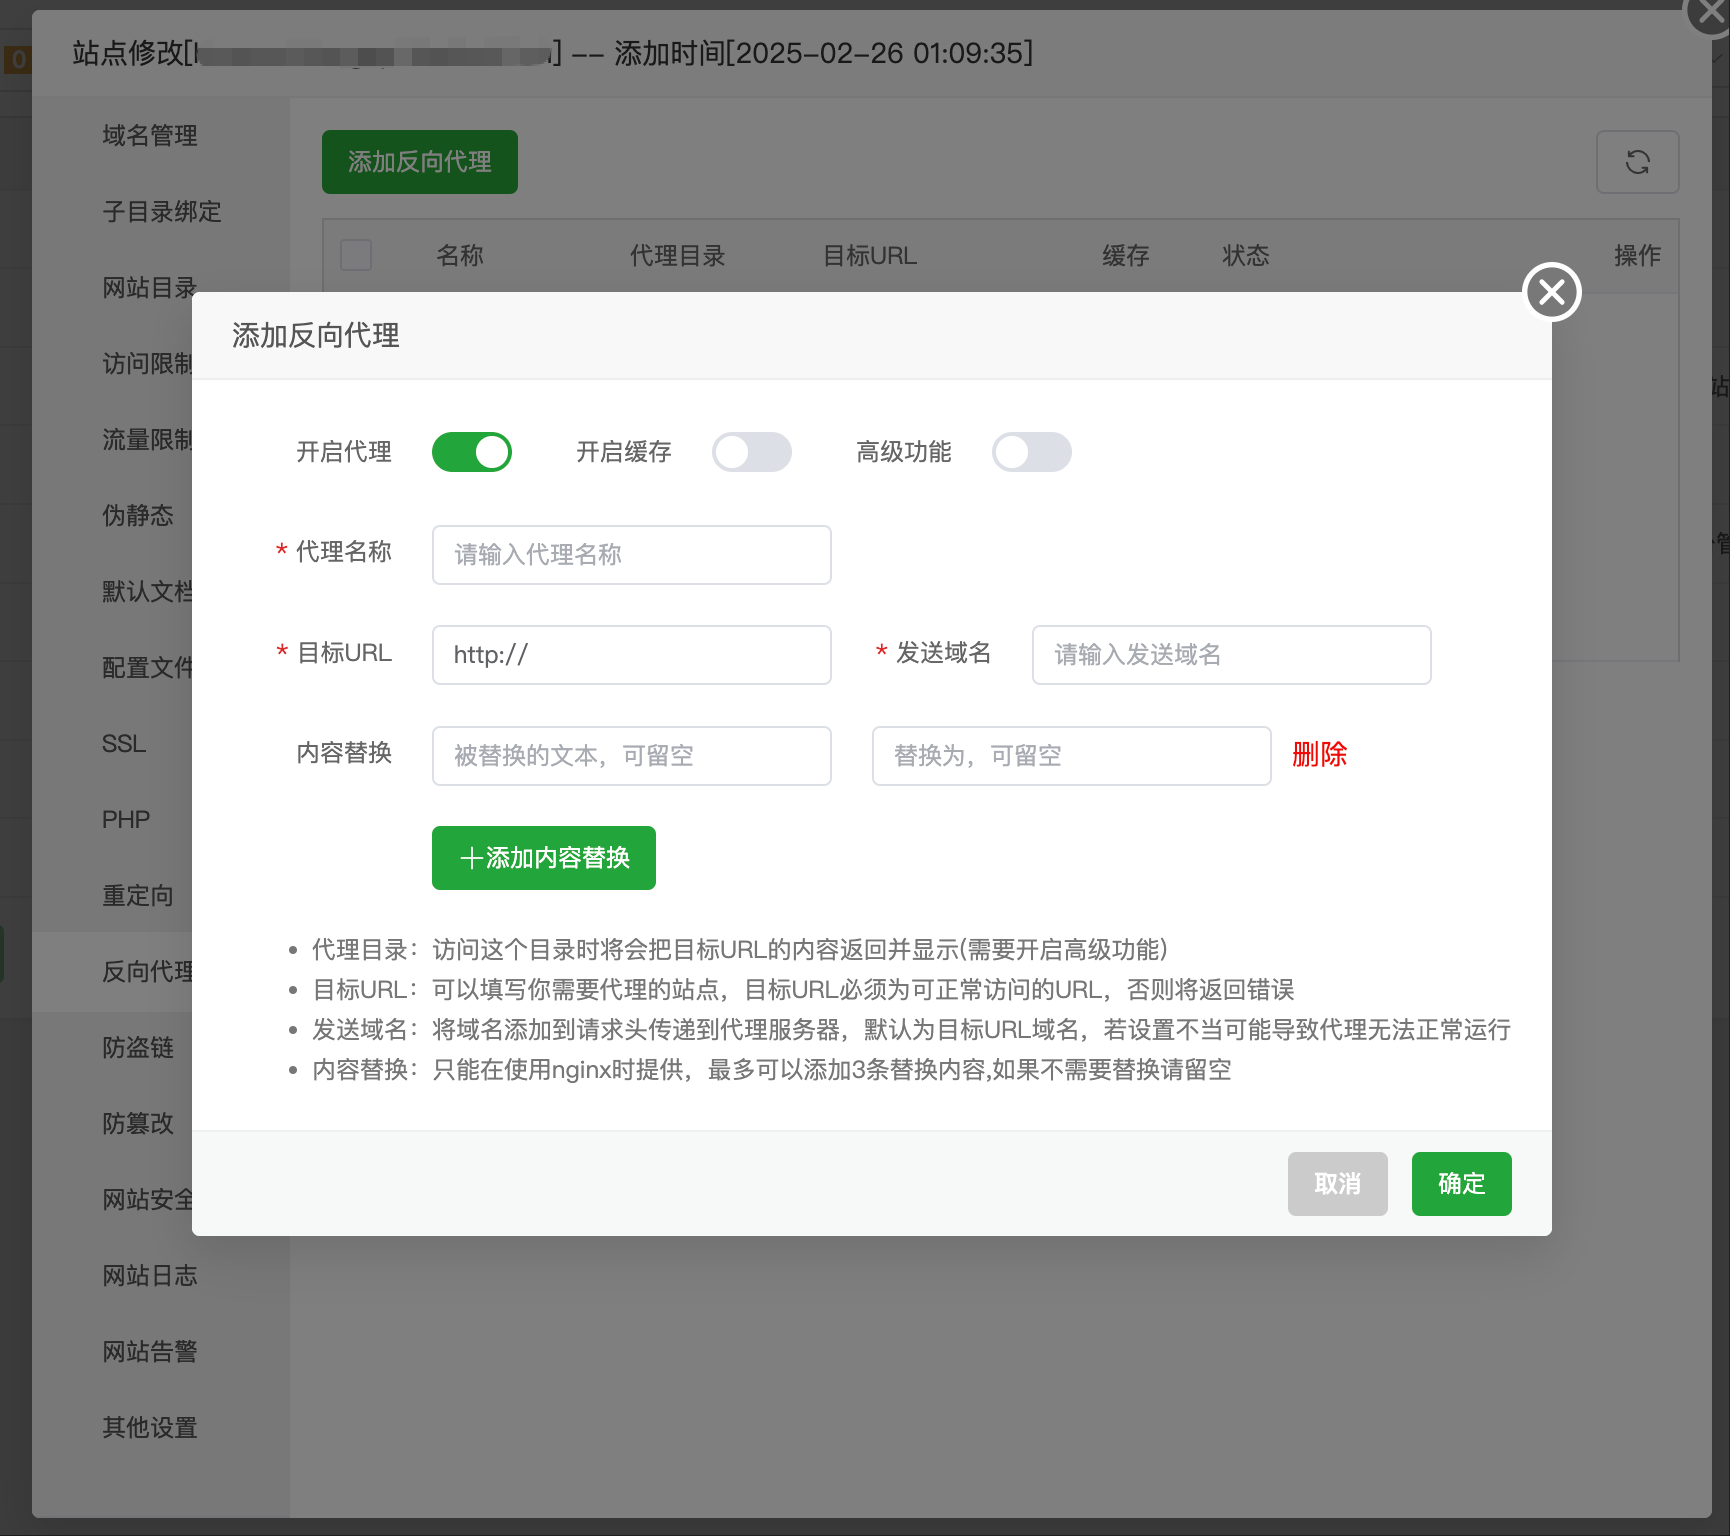
Task: Click the 取消 button
Action: 1338,1184
